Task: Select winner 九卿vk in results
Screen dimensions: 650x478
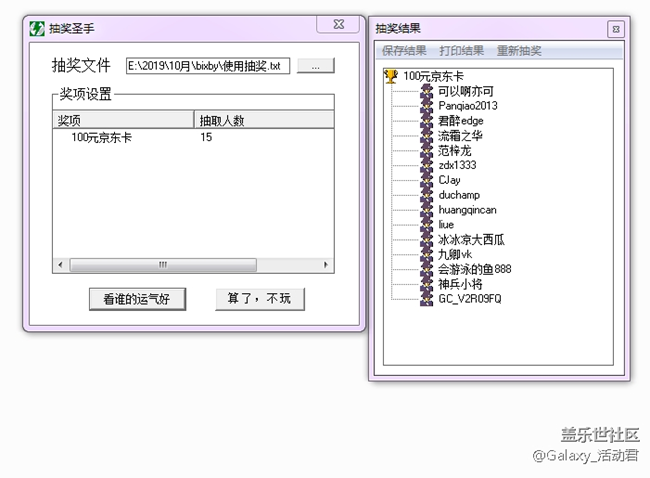Action: 455,254
